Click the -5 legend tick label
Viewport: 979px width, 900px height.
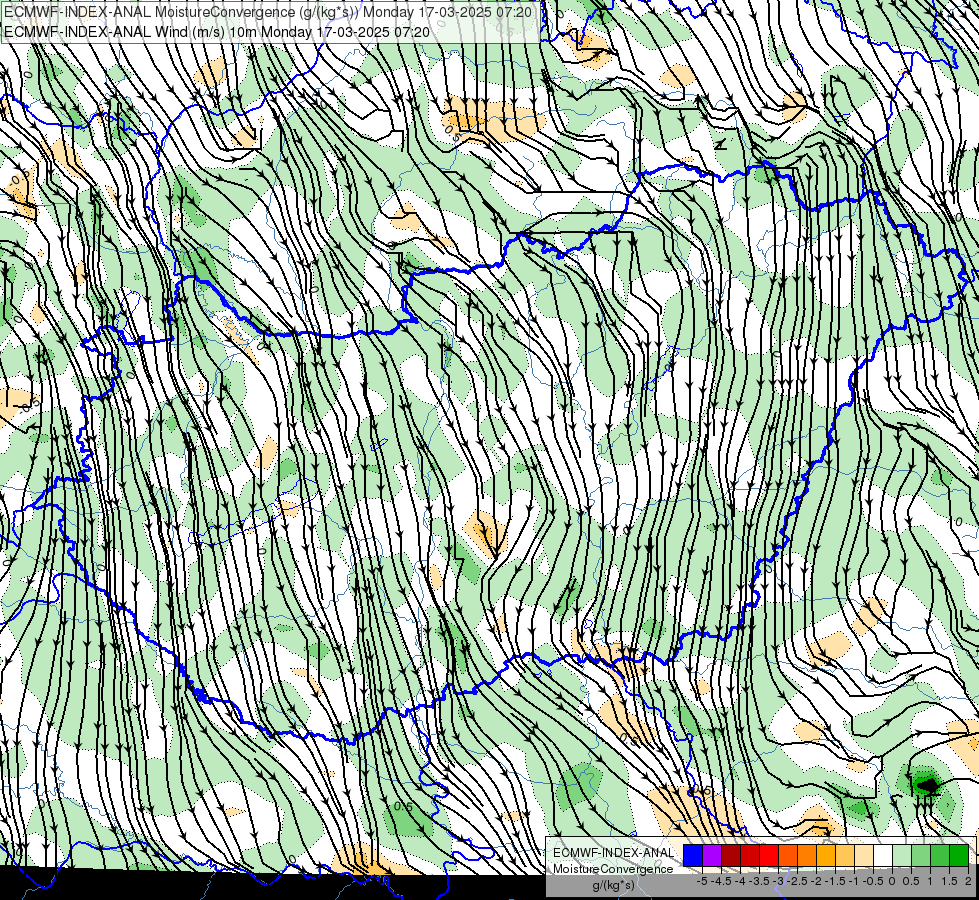[702, 881]
